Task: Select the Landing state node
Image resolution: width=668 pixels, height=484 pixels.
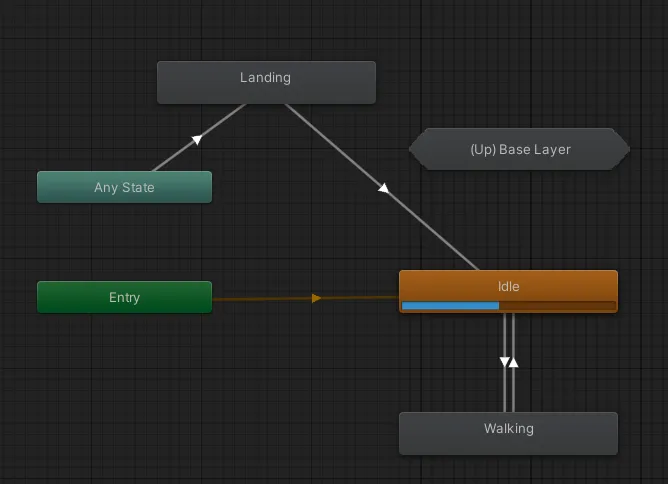Action: click(x=266, y=82)
